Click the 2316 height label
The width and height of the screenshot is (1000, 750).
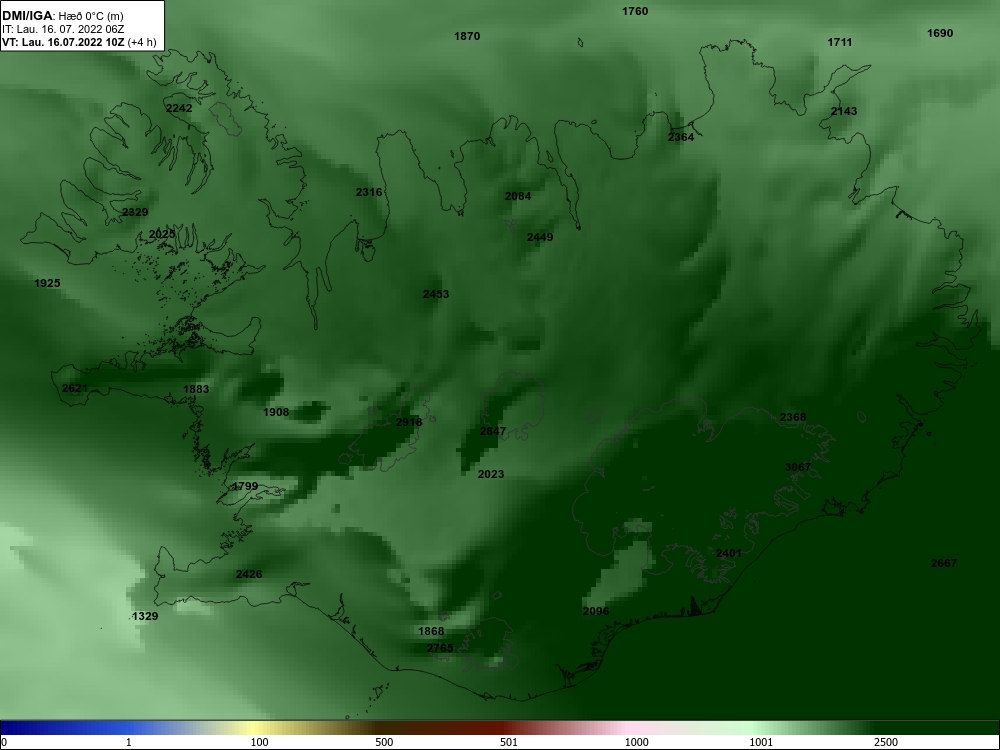(x=369, y=192)
